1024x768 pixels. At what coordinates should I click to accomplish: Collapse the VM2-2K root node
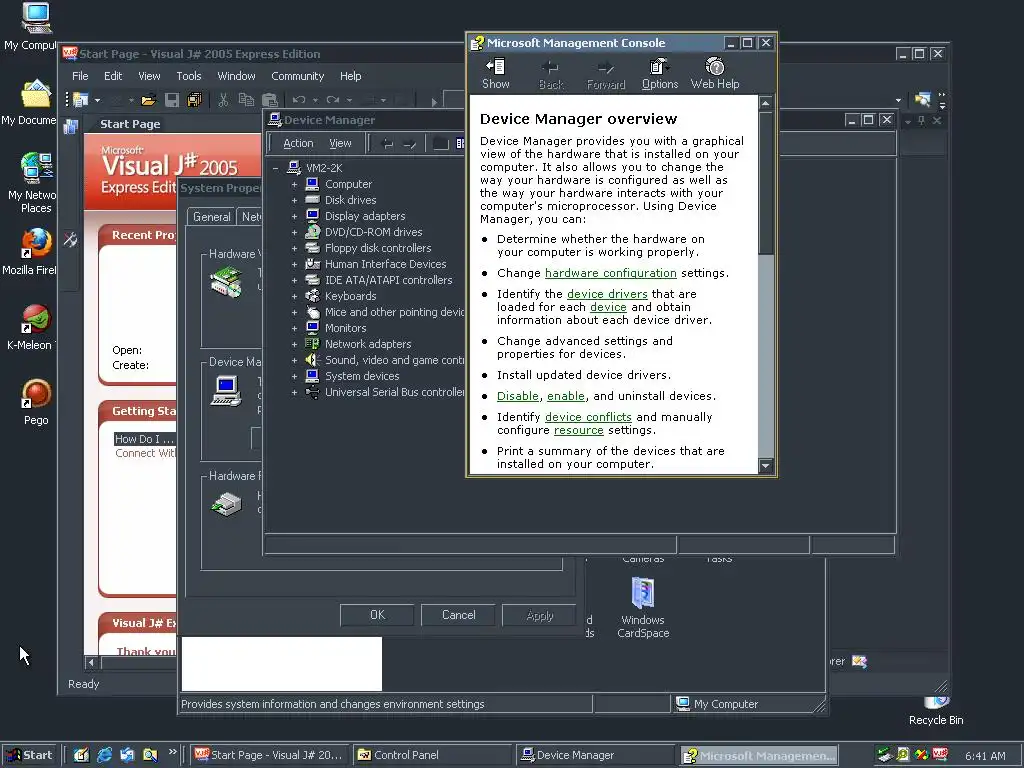pos(276,168)
